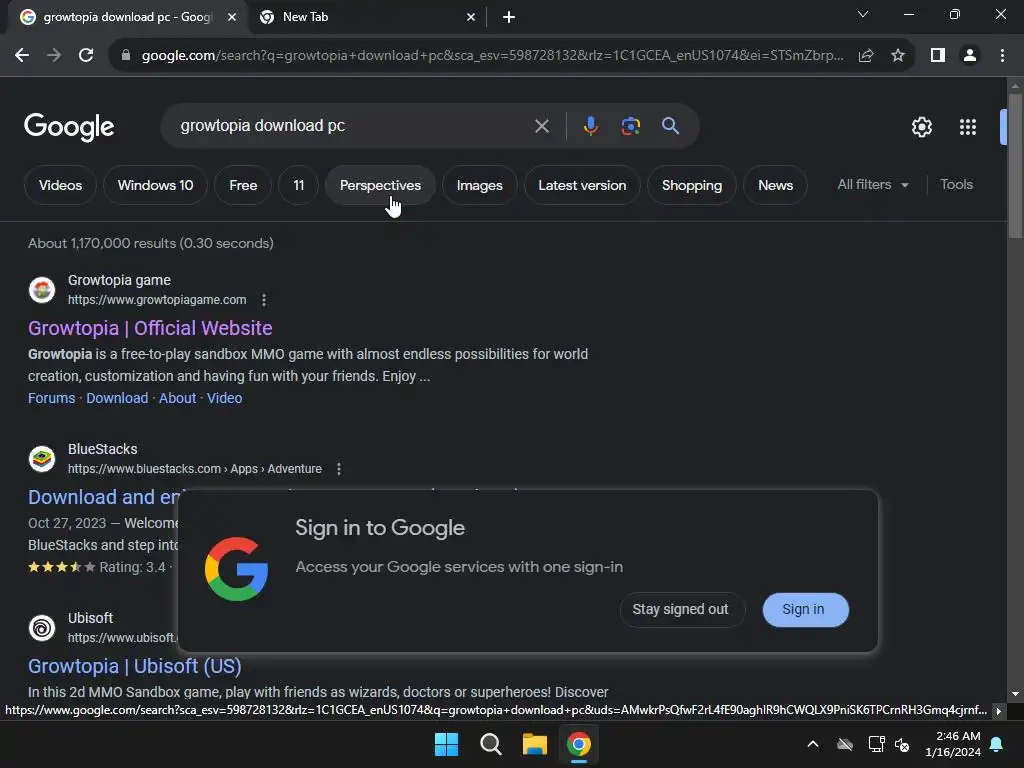The height and width of the screenshot is (768, 1024).
Task: Start voice search with the microphone icon
Action: 590,126
